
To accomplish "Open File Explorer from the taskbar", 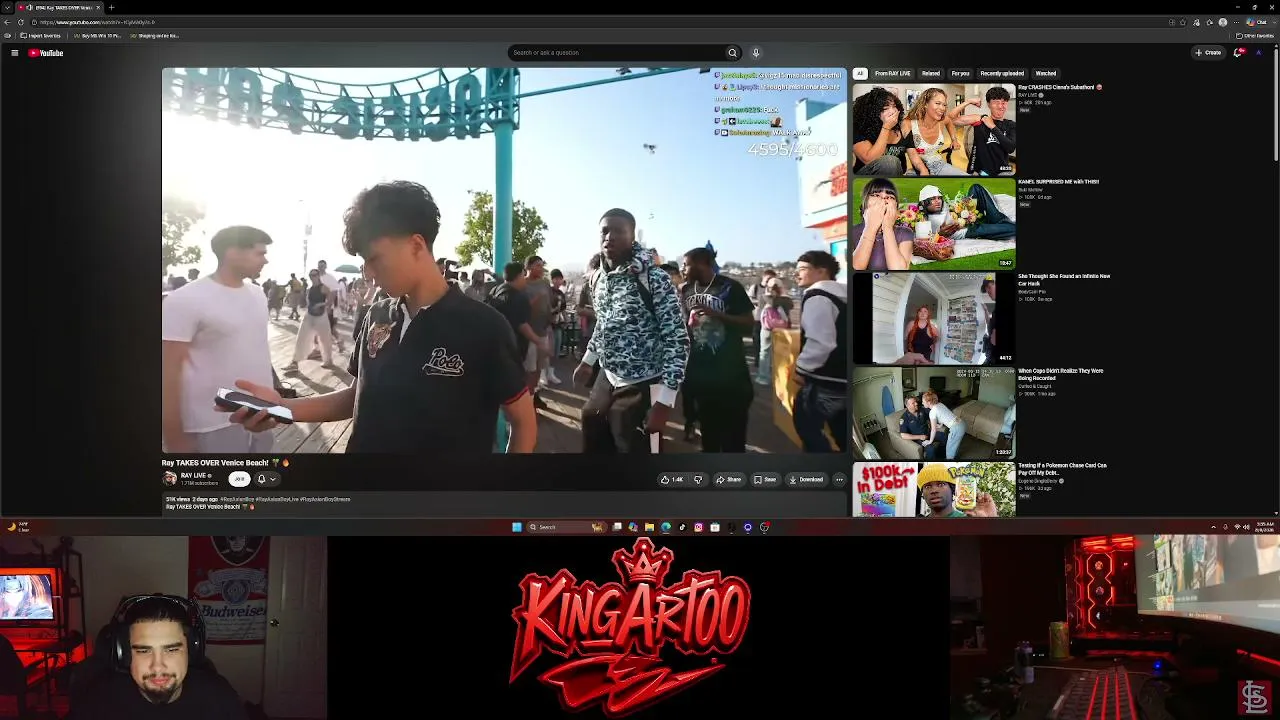I will click(649, 527).
